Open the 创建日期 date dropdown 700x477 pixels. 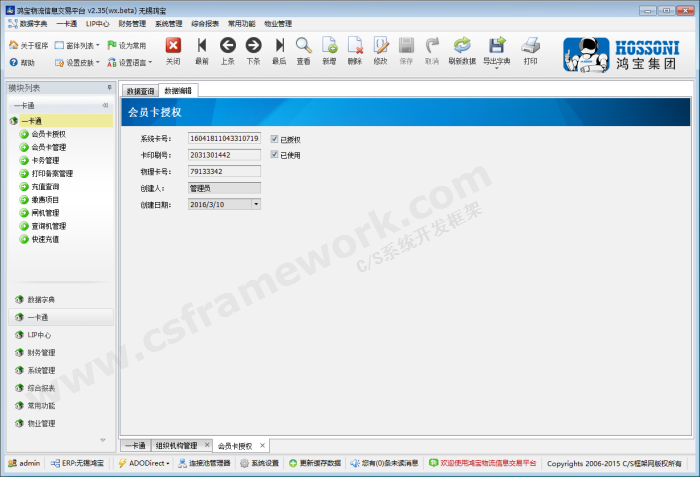(256, 204)
